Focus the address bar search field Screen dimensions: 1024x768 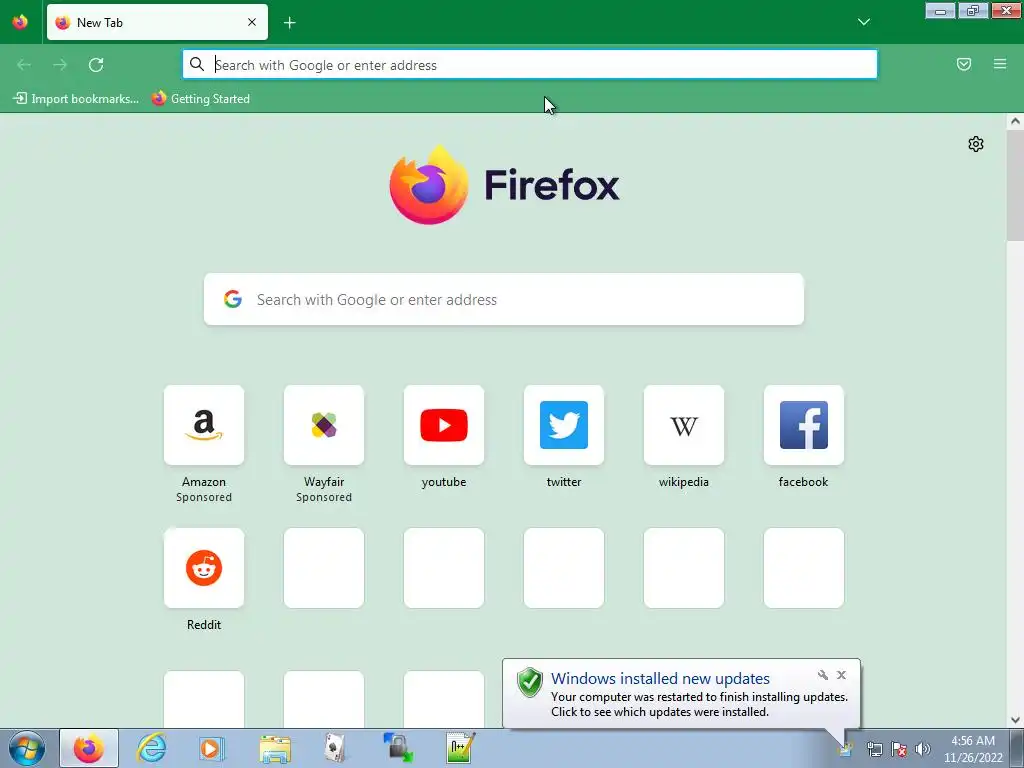[530, 65]
